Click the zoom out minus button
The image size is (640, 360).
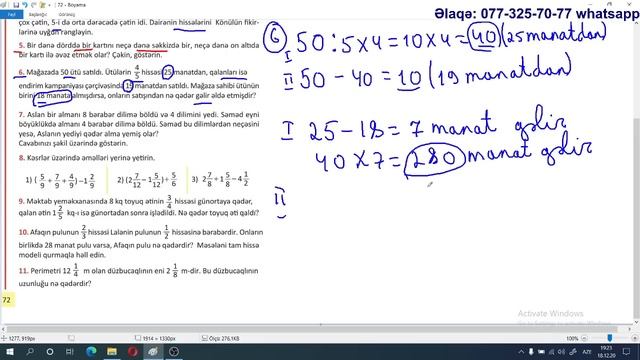584,338
